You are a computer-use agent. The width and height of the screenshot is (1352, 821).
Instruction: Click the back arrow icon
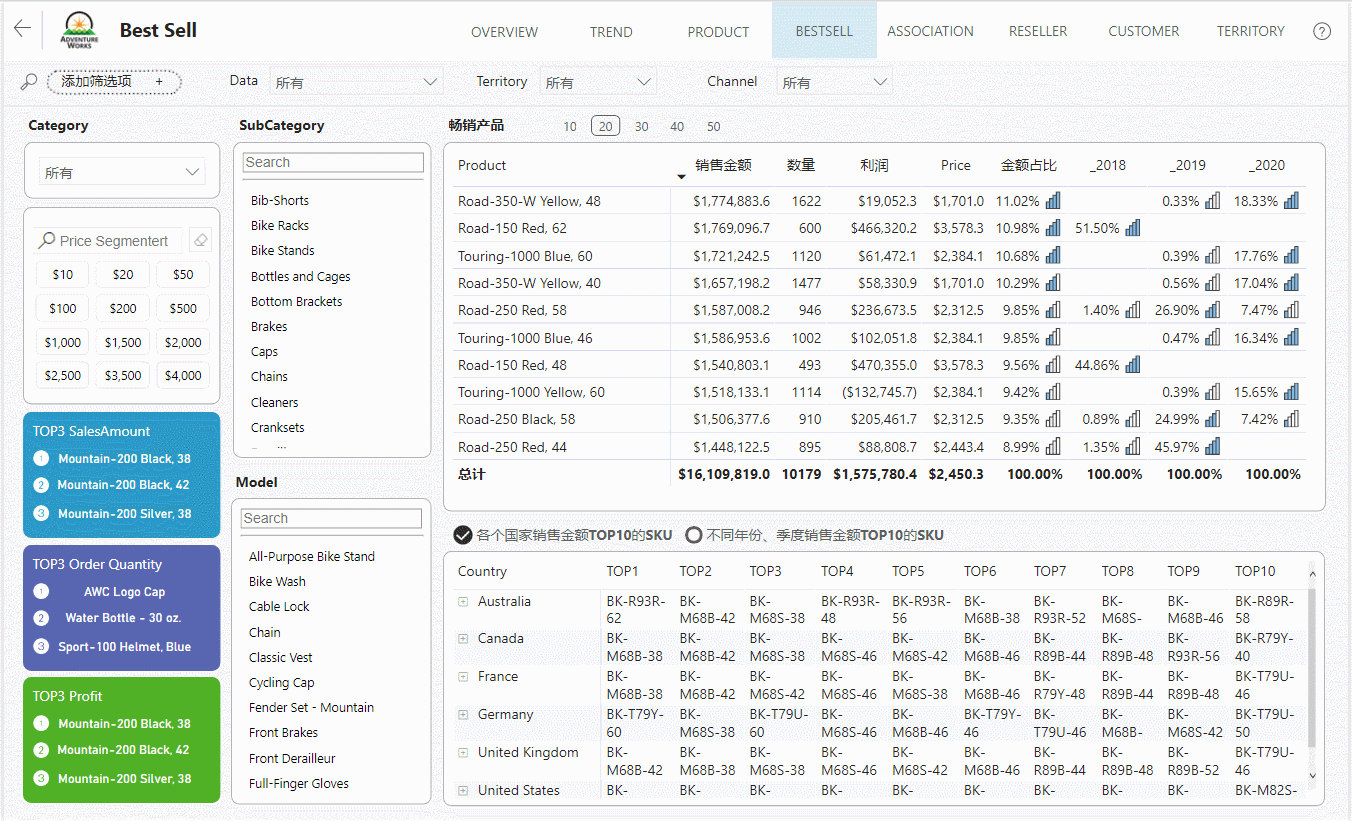[x=22, y=29]
